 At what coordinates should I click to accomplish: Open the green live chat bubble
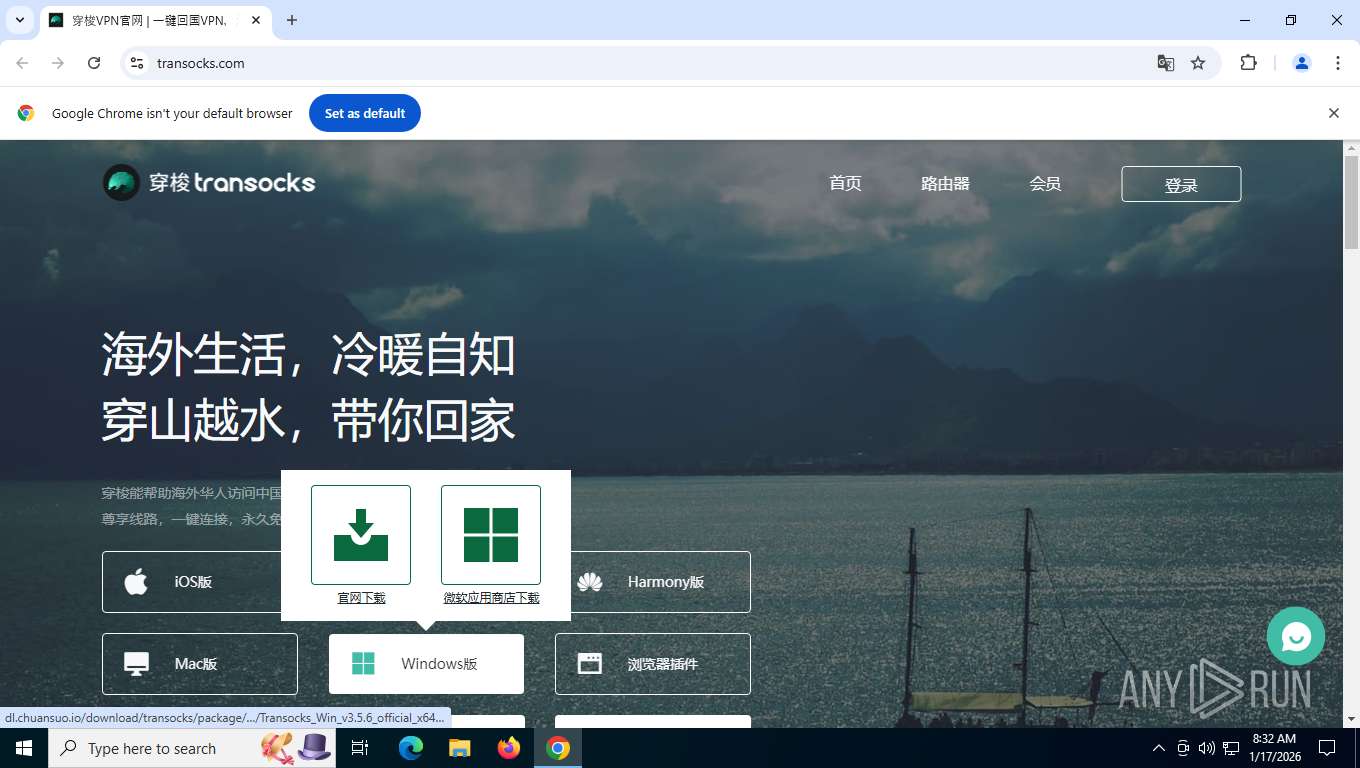pos(1295,636)
